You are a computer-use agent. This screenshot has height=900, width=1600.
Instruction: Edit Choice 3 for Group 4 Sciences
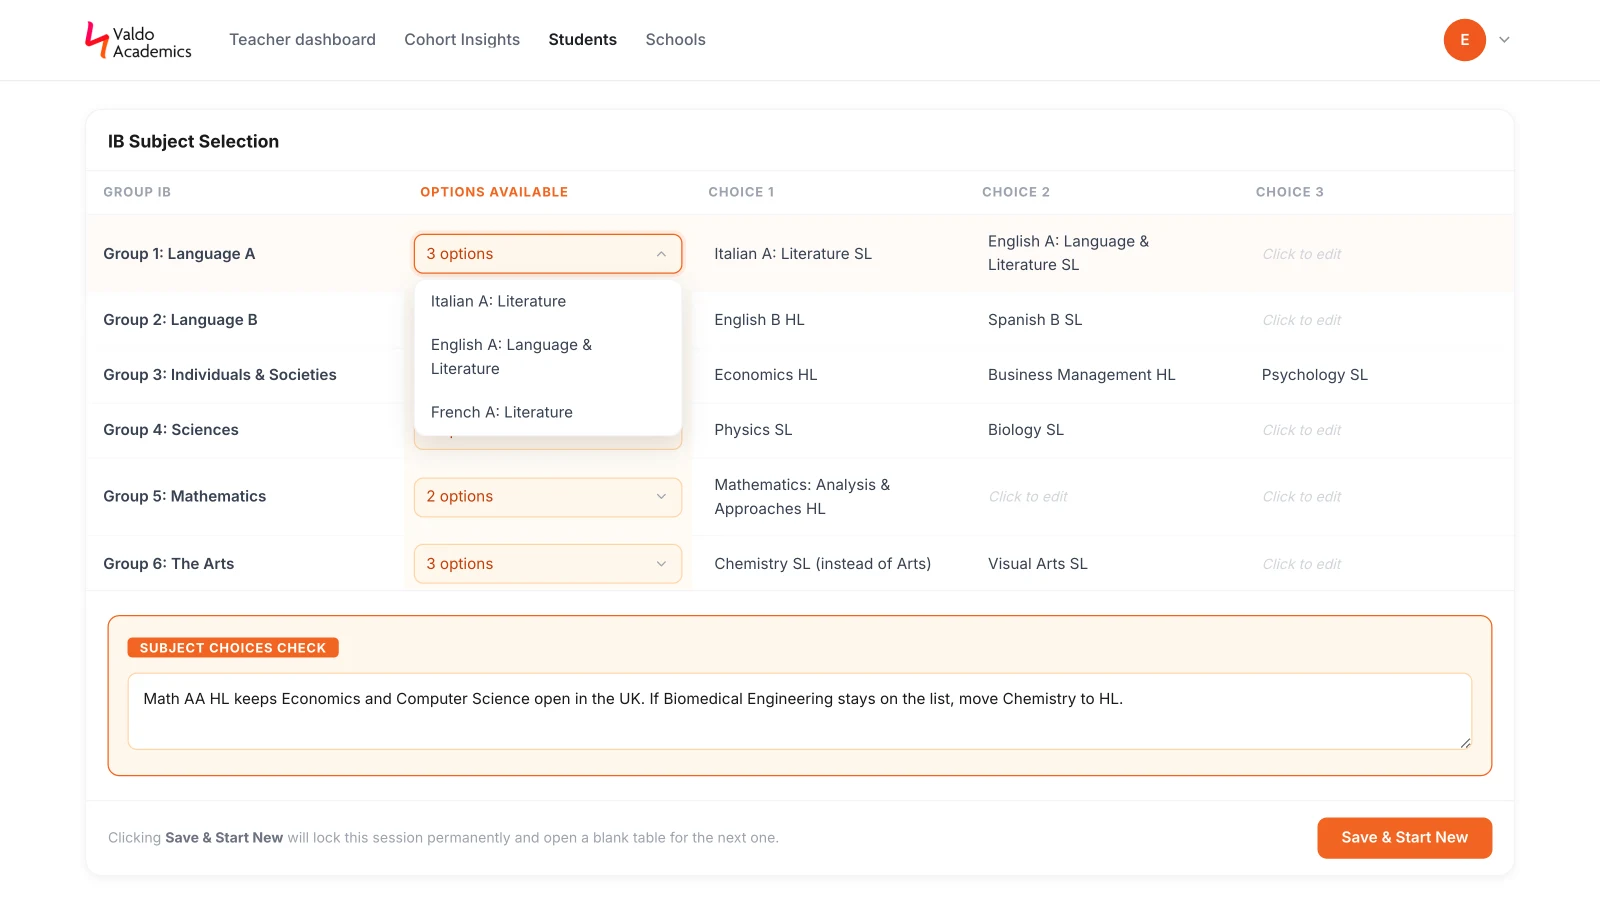(x=1301, y=430)
